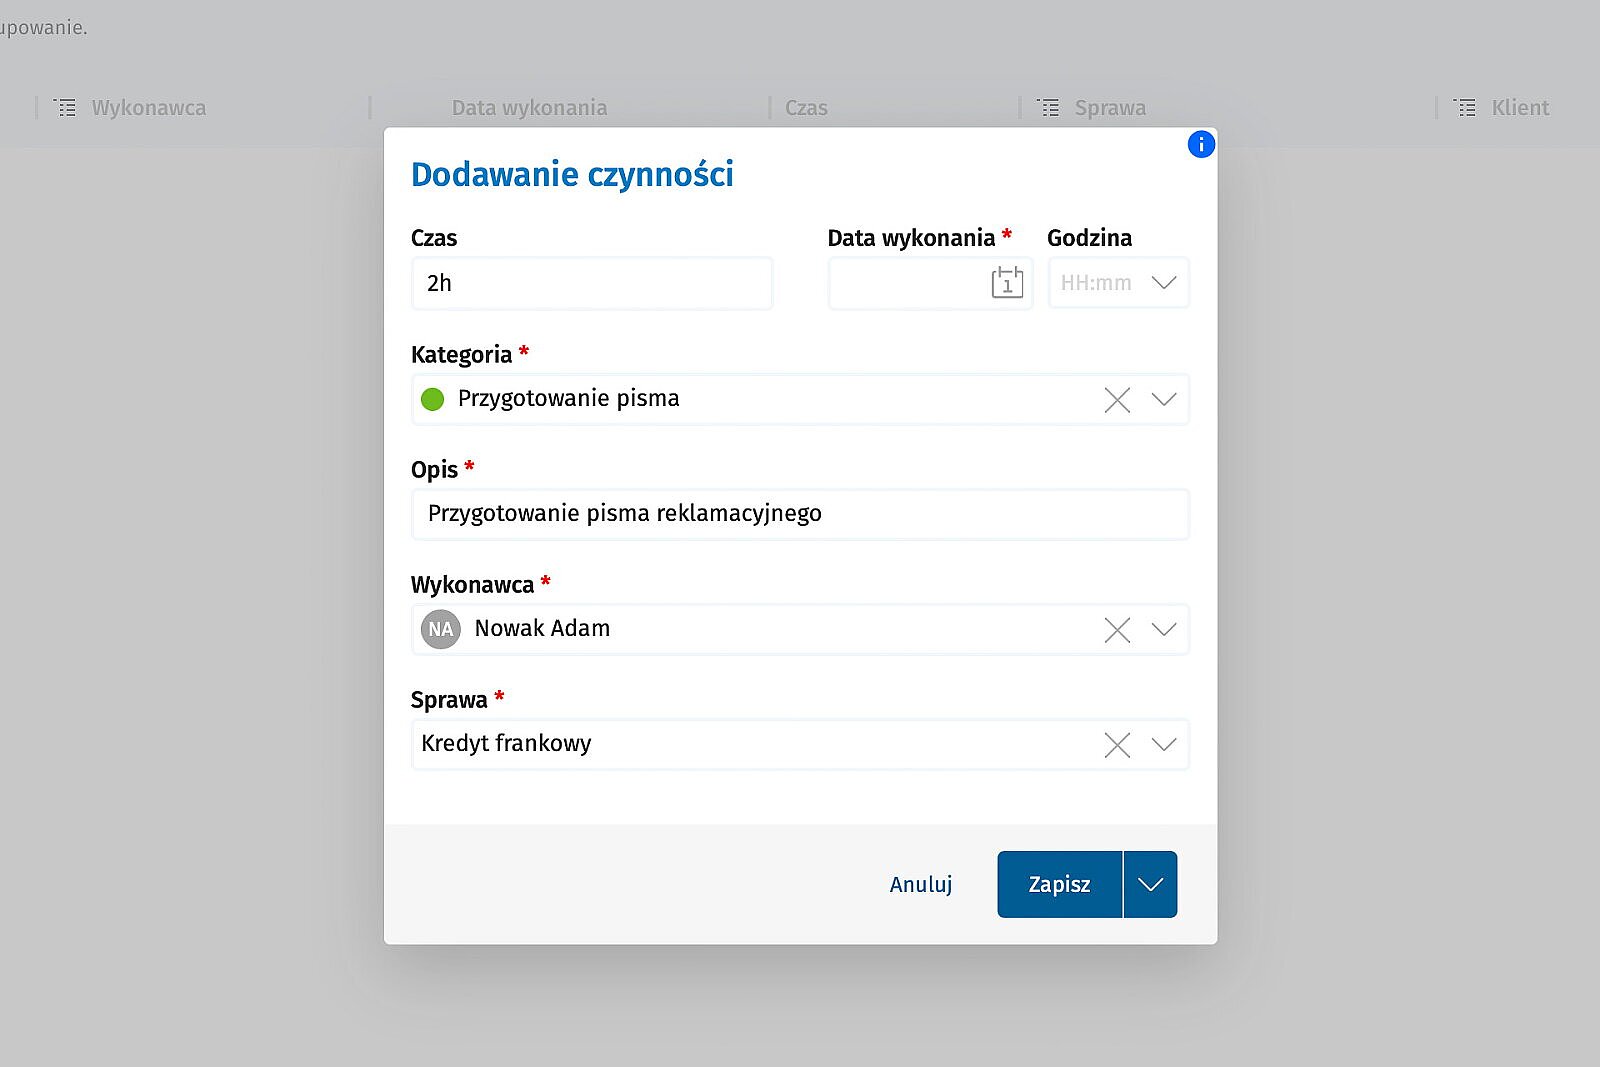Click the Zapisz button
The width and height of the screenshot is (1600, 1067).
(1059, 884)
